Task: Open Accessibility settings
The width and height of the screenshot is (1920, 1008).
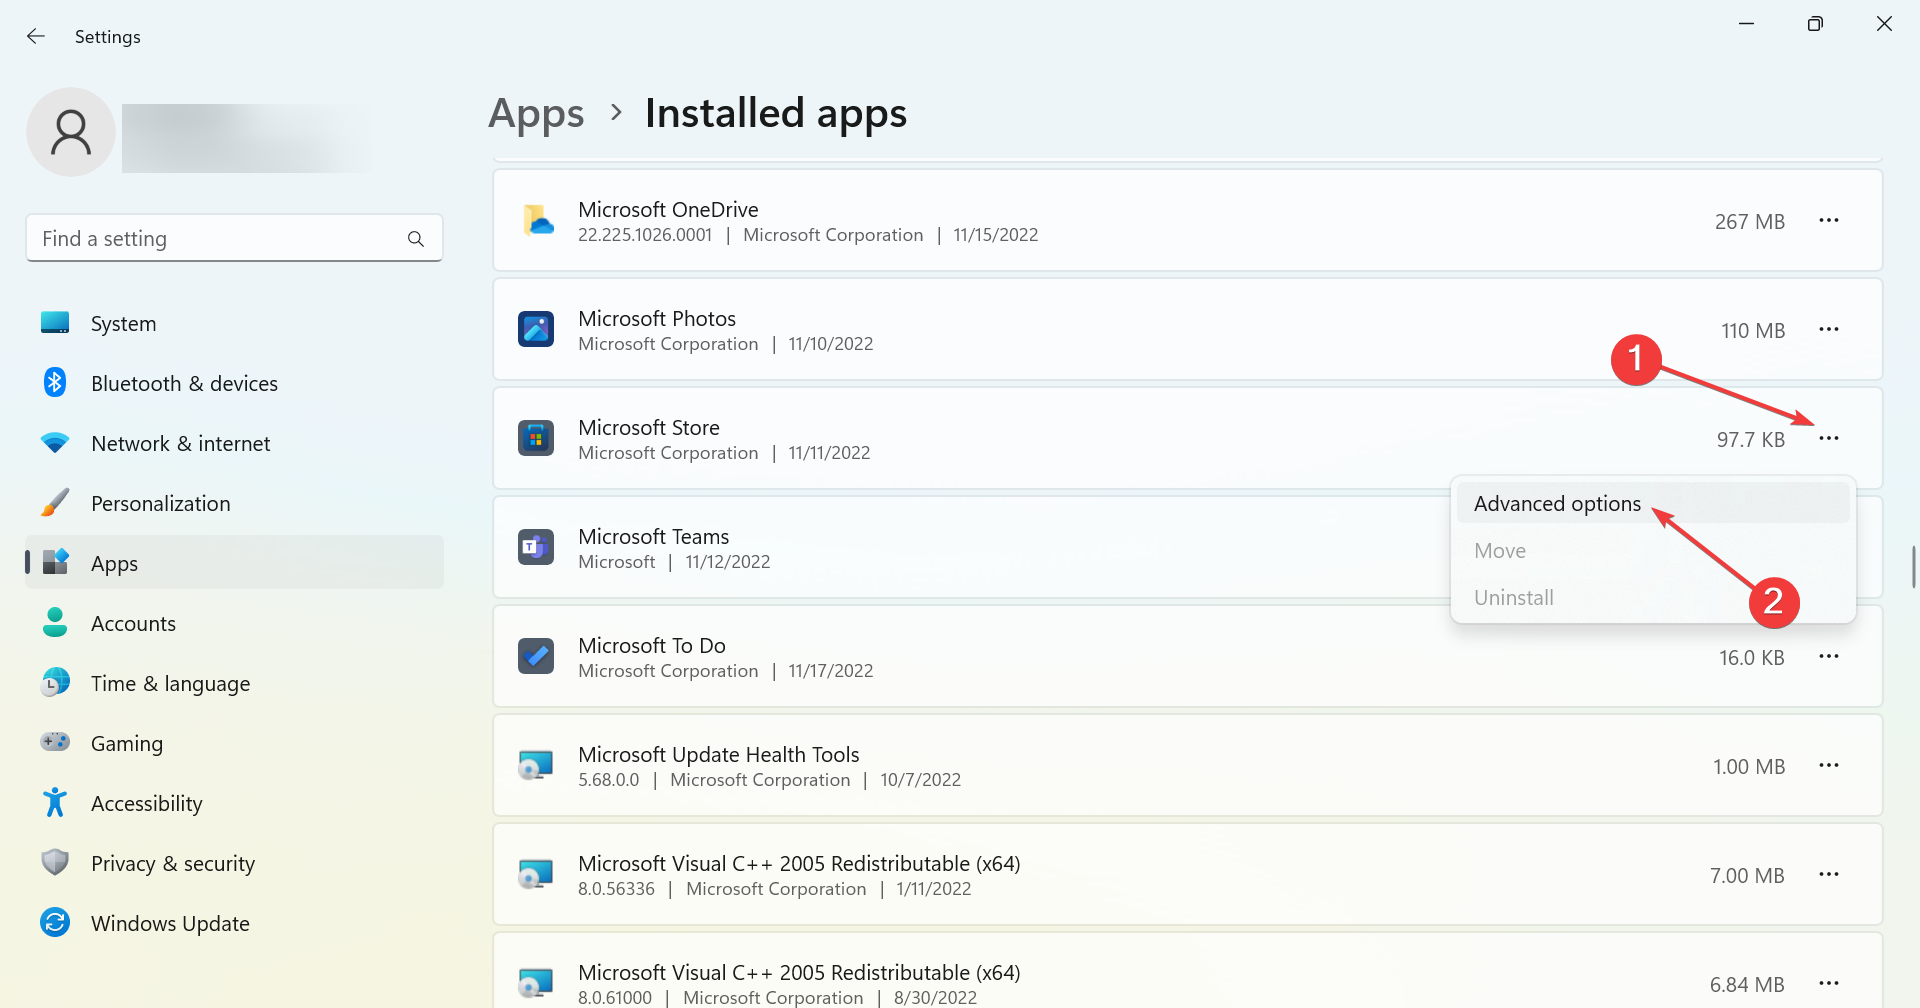Action: (x=234, y=803)
